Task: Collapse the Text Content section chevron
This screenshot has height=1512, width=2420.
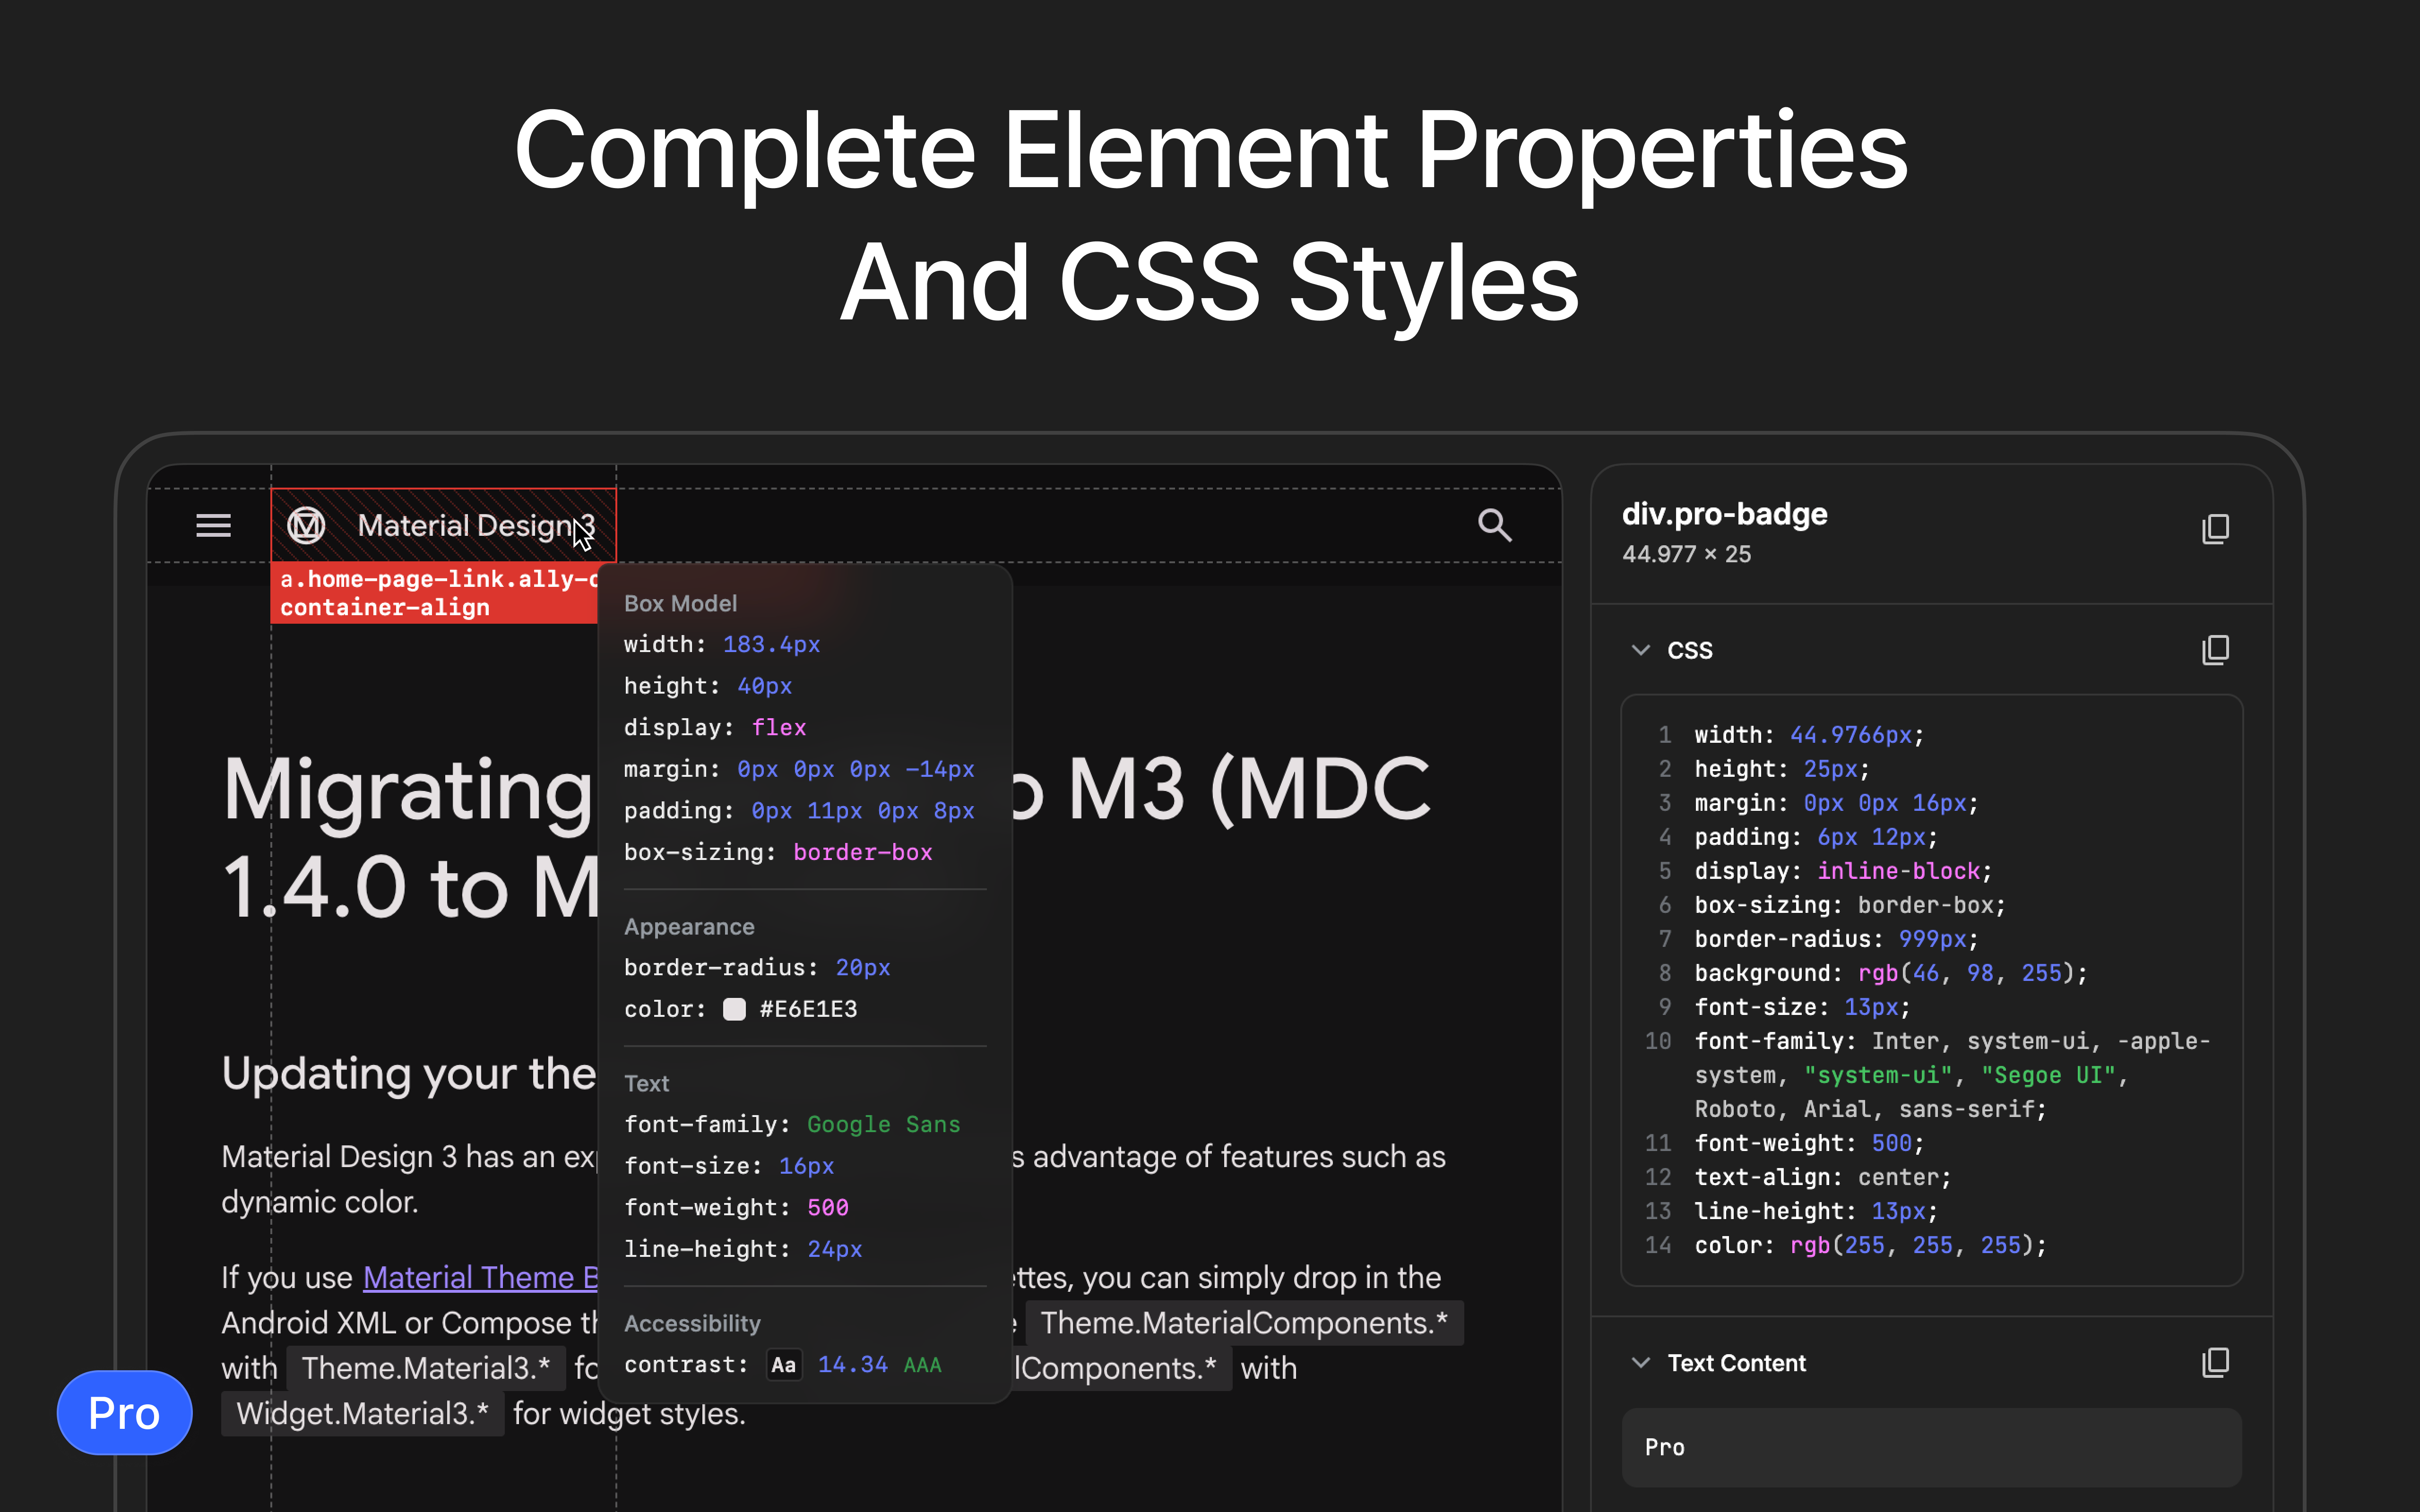Action: tap(1640, 1362)
